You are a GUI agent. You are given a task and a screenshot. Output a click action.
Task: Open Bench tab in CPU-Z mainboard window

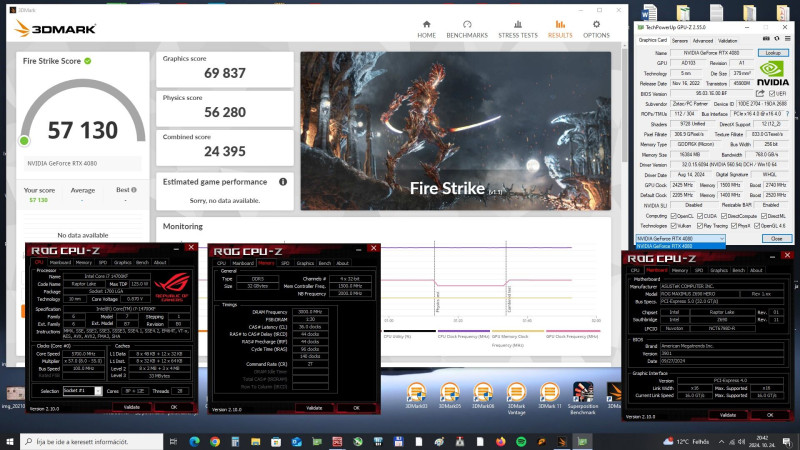(x=738, y=270)
